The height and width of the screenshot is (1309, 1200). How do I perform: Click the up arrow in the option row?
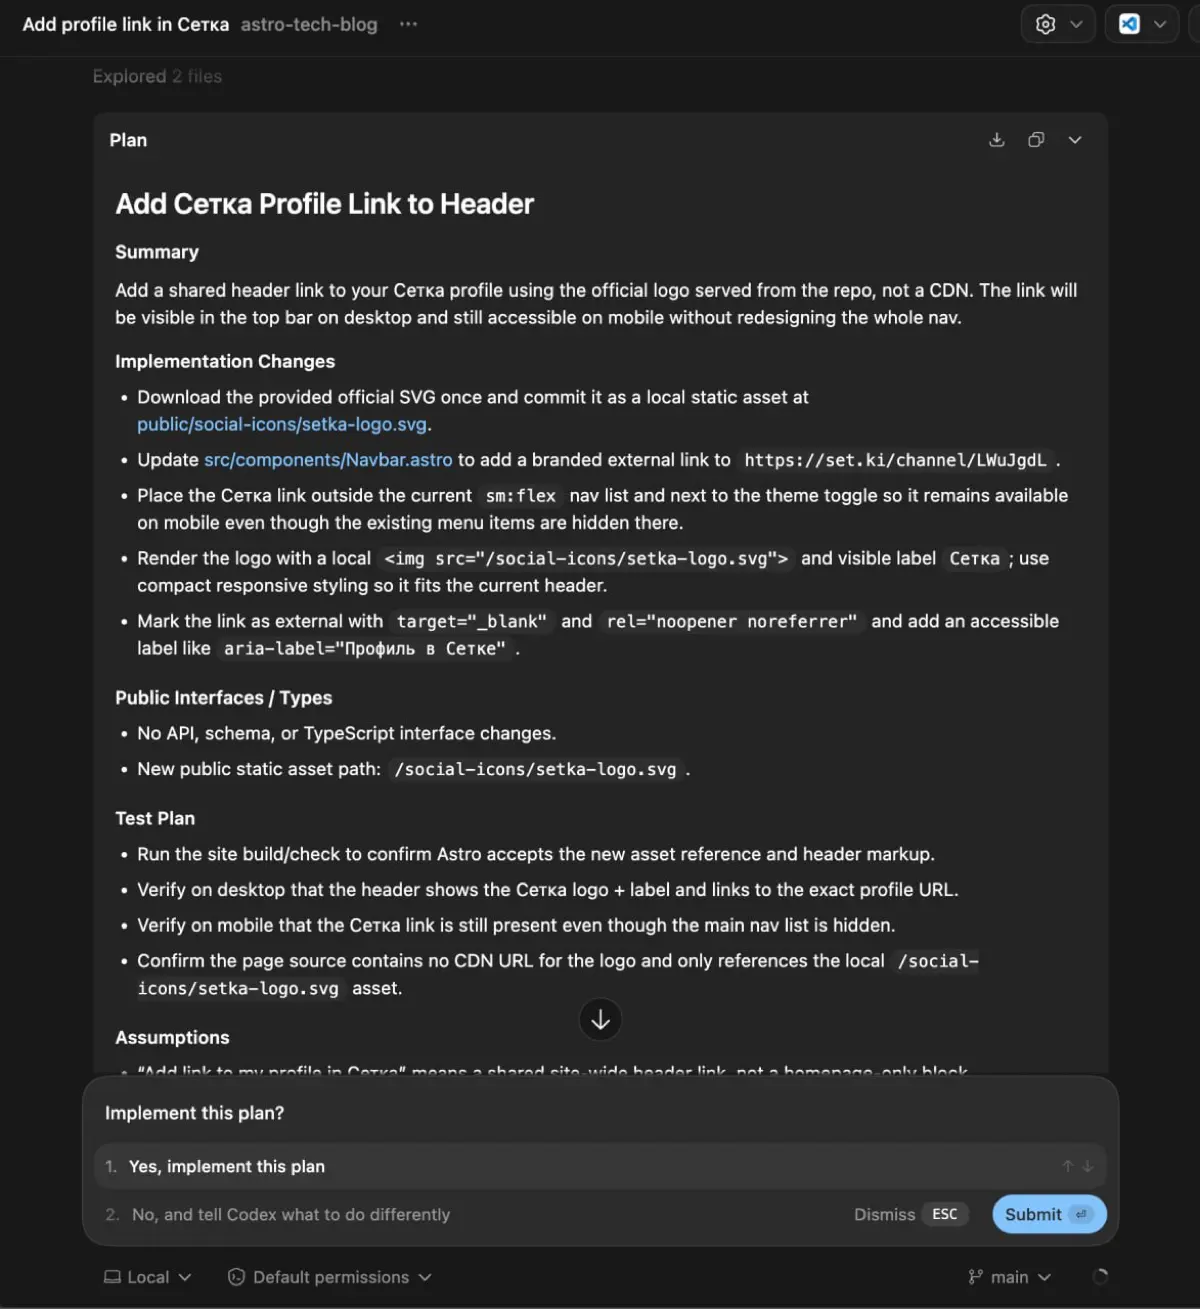[x=1067, y=1166]
